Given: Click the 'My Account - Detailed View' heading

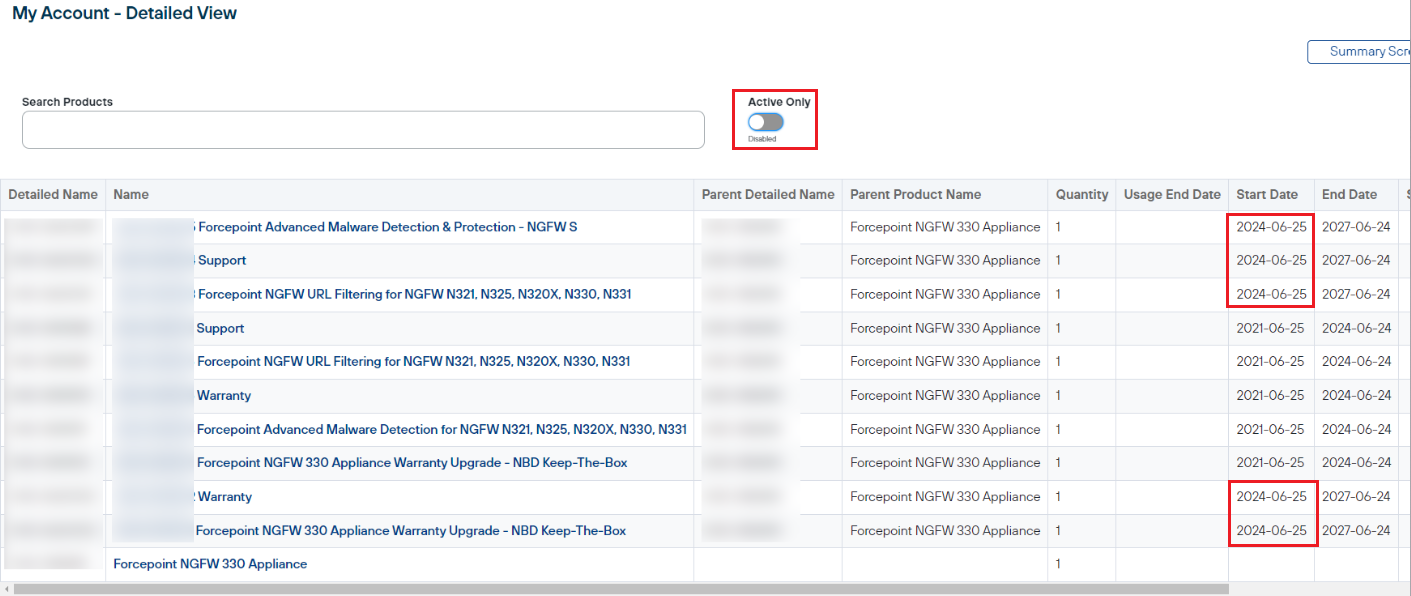Looking at the screenshot, I should (125, 14).
